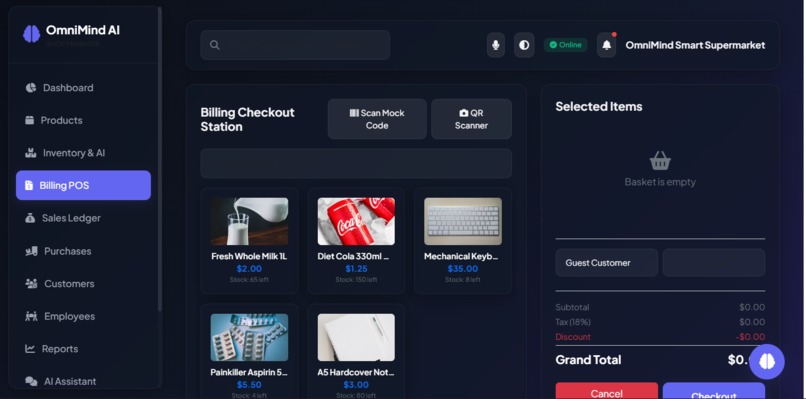This screenshot has width=806, height=399.
Task: Click the red Discount label
Action: pyautogui.click(x=573, y=337)
